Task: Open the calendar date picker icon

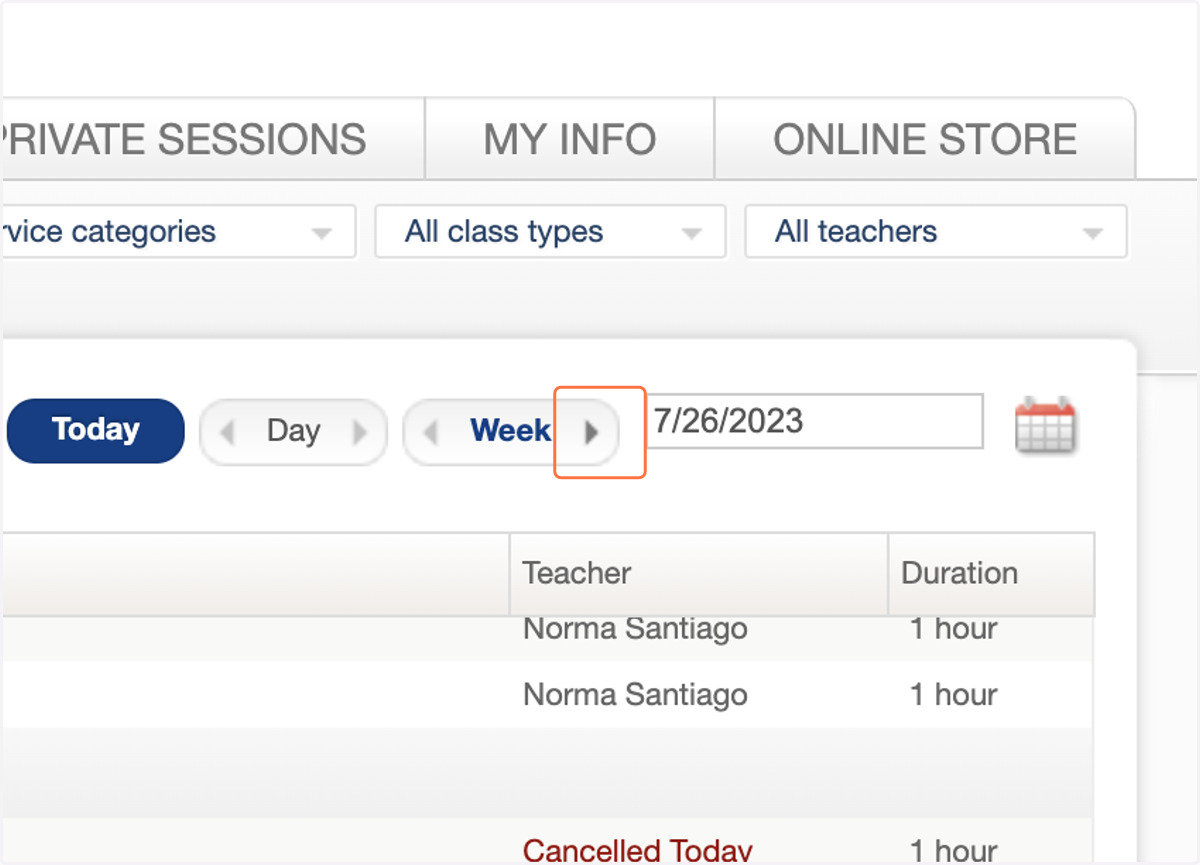Action: [1045, 425]
